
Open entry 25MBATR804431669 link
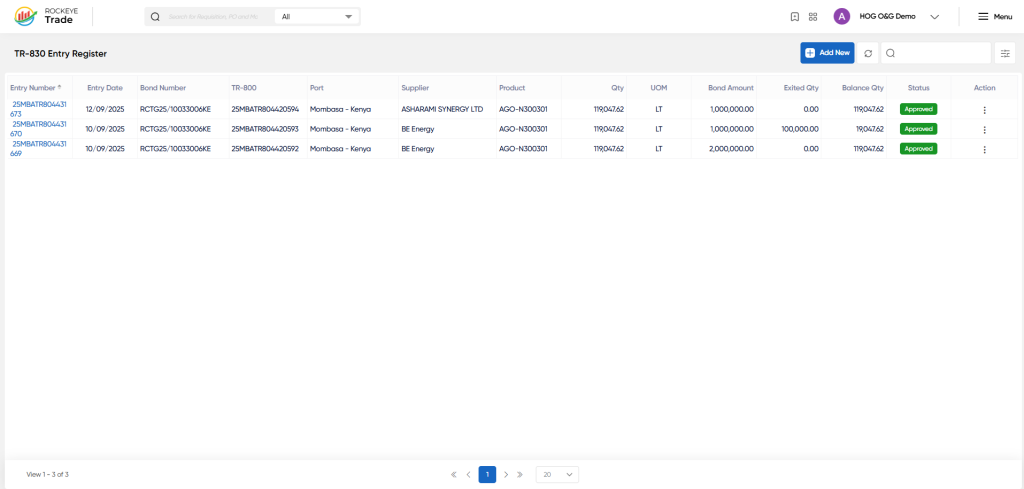(39, 148)
